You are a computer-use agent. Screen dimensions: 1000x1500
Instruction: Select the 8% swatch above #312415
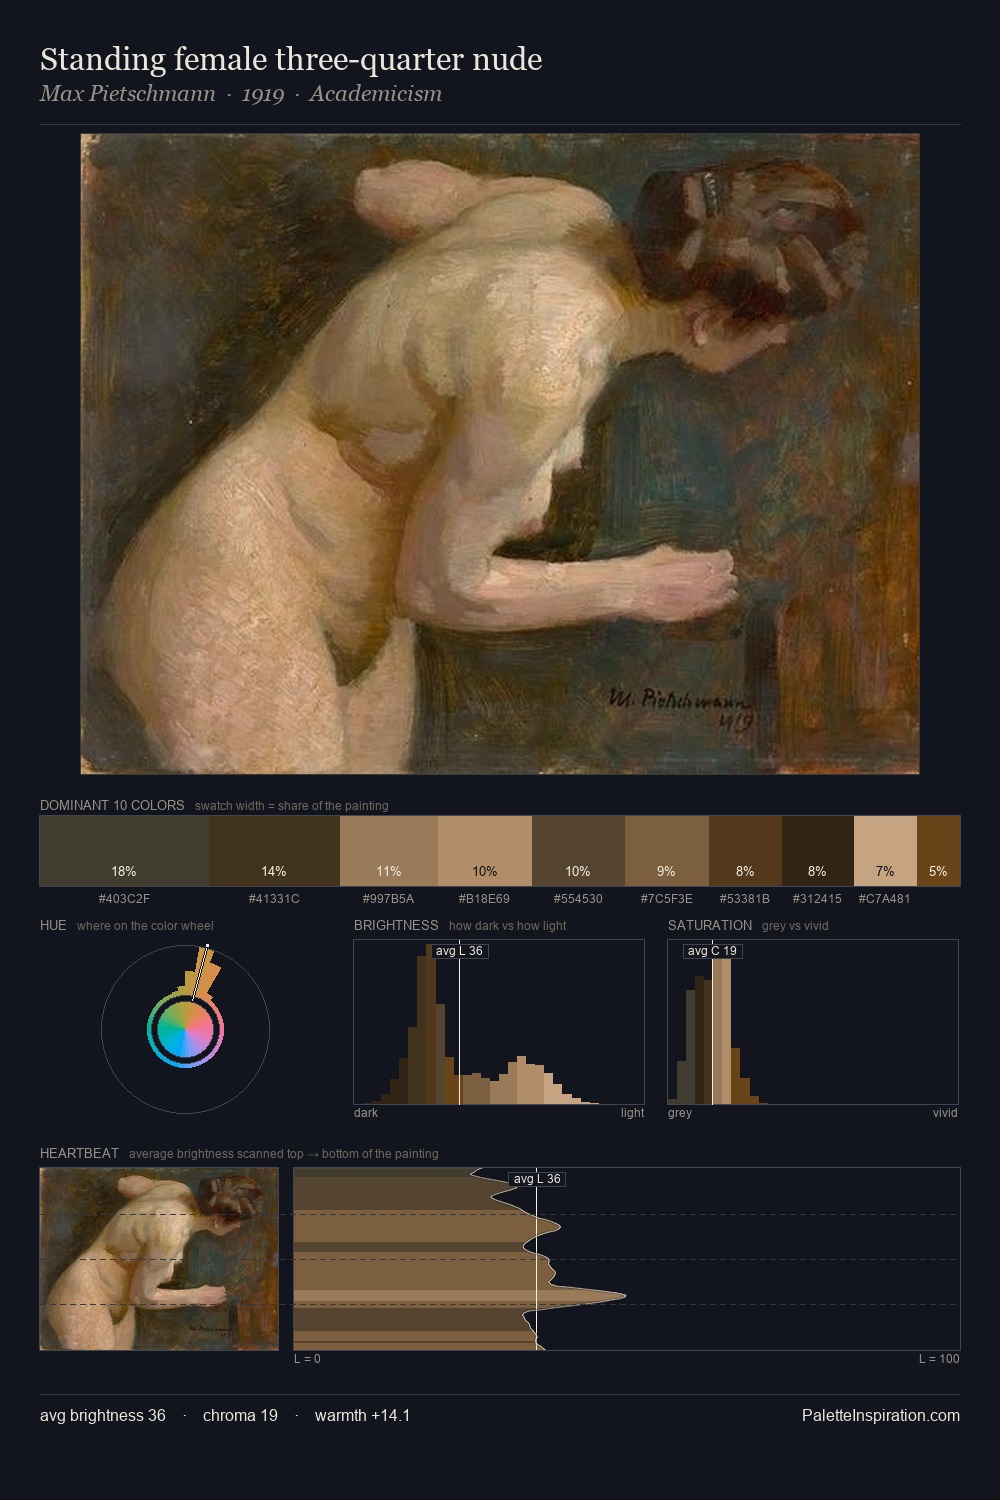[x=818, y=851]
